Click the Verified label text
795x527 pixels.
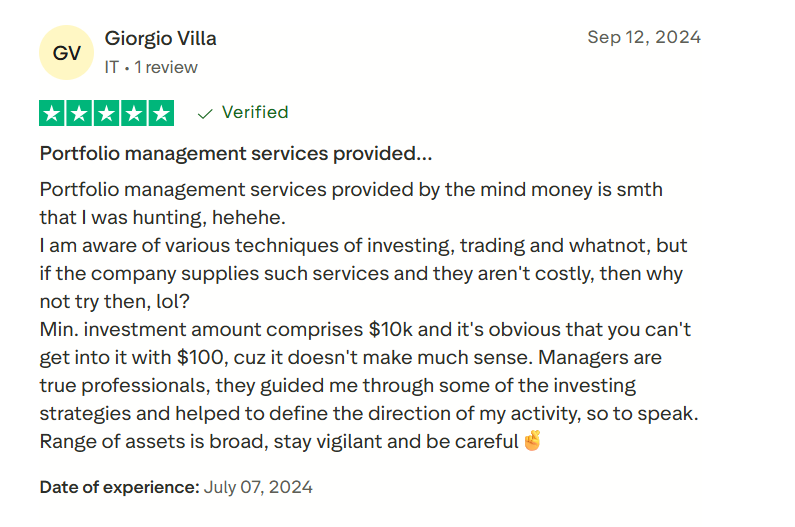pos(255,112)
